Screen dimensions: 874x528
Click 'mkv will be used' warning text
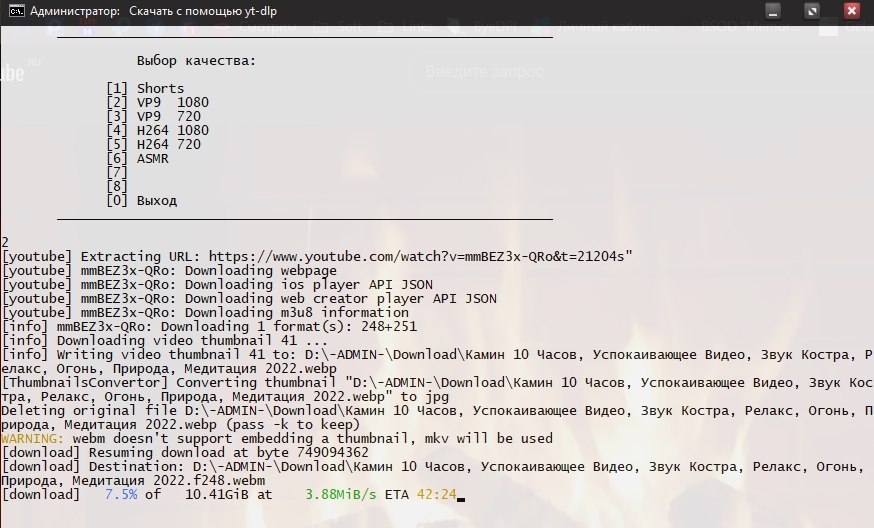click(x=489, y=438)
